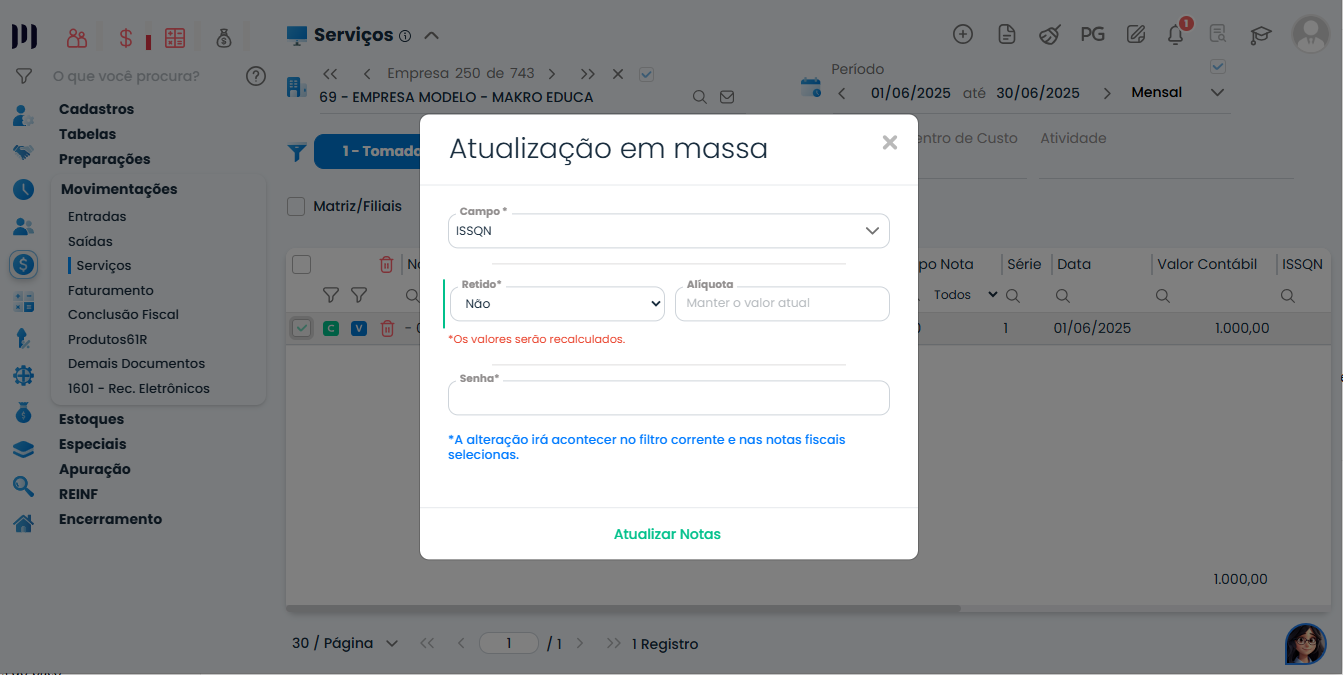Open Saídas in Movimentações menu
Image resolution: width=1343 pixels, height=675 pixels.
tap(90, 241)
